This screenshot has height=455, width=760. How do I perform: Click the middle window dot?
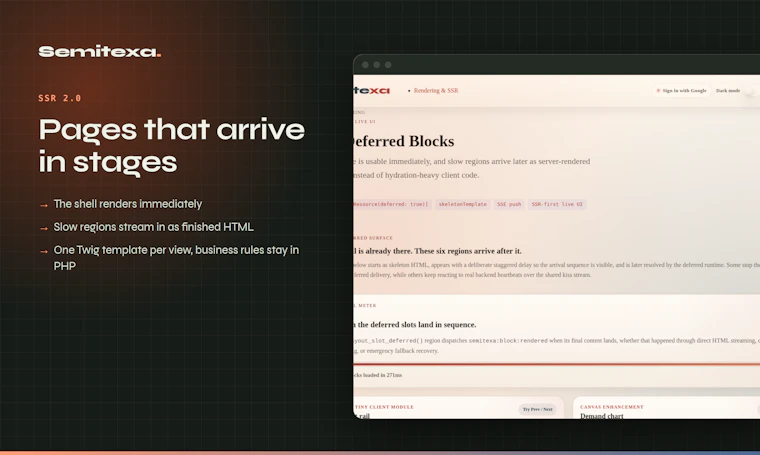tap(377, 65)
